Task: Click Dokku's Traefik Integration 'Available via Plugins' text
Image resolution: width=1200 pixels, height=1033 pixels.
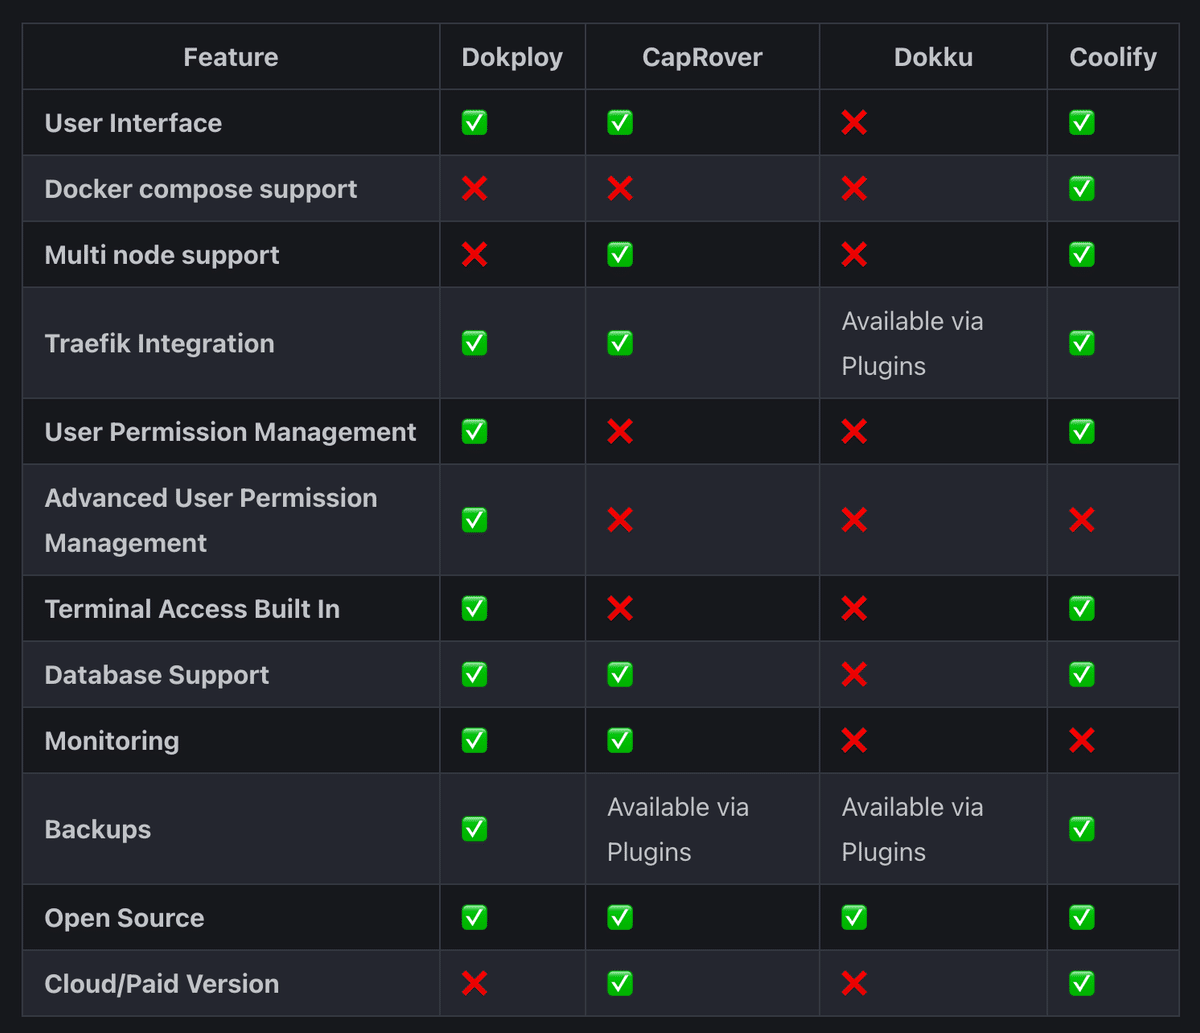Action: pos(912,343)
